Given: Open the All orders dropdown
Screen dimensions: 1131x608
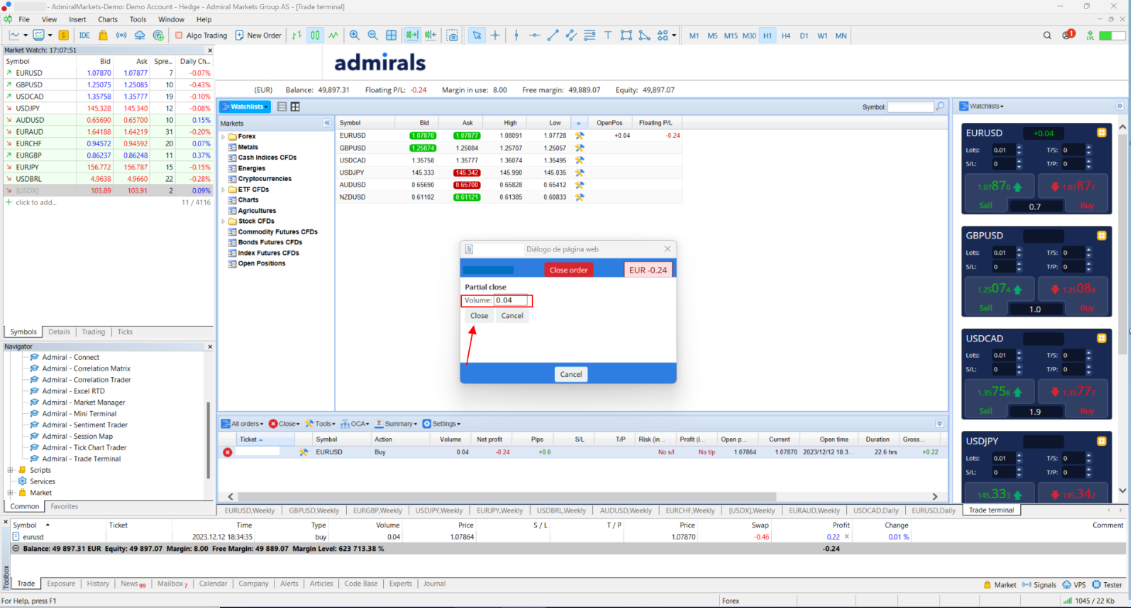Looking at the screenshot, I should coord(242,424).
